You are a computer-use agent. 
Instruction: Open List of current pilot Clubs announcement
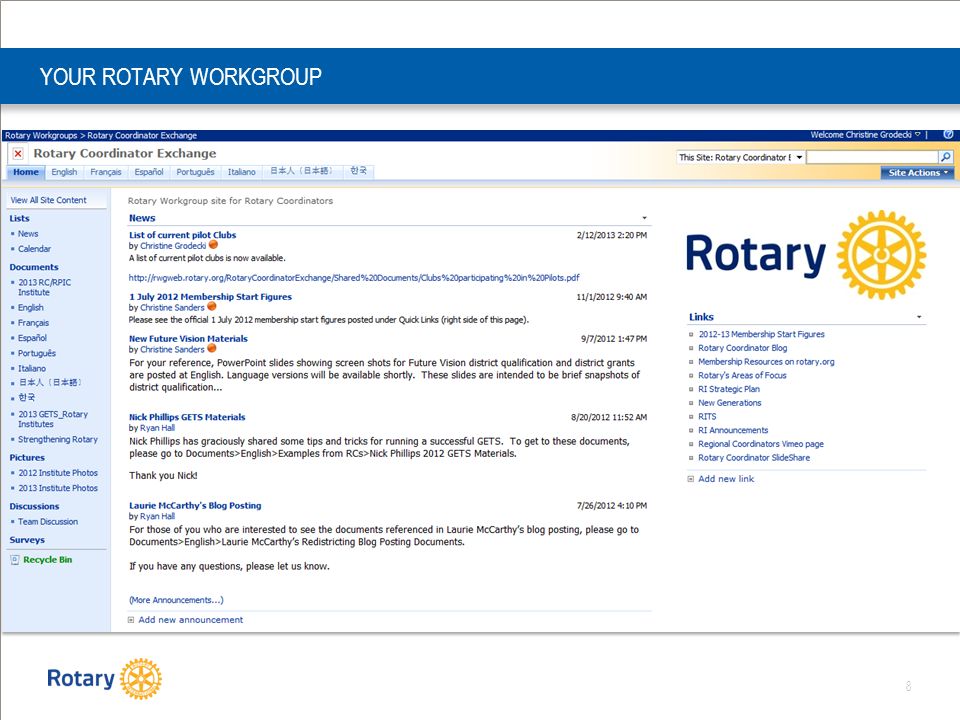pos(182,234)
